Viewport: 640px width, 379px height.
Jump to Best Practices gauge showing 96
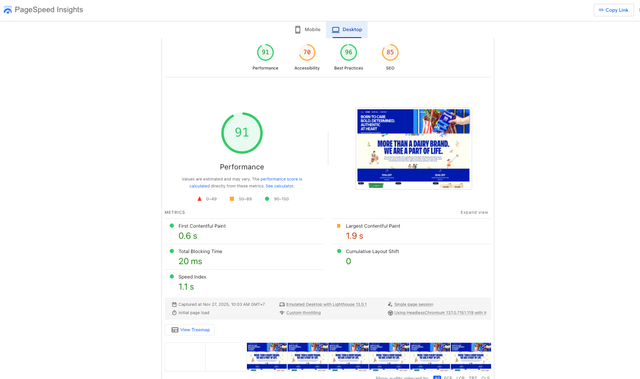(349, 52)
